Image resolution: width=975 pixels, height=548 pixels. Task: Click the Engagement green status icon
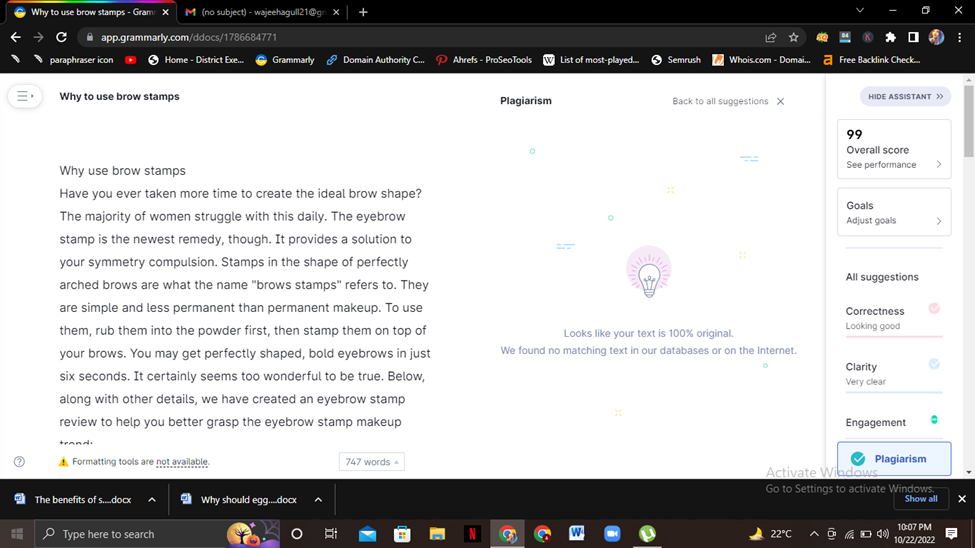[x=934, y=420]
